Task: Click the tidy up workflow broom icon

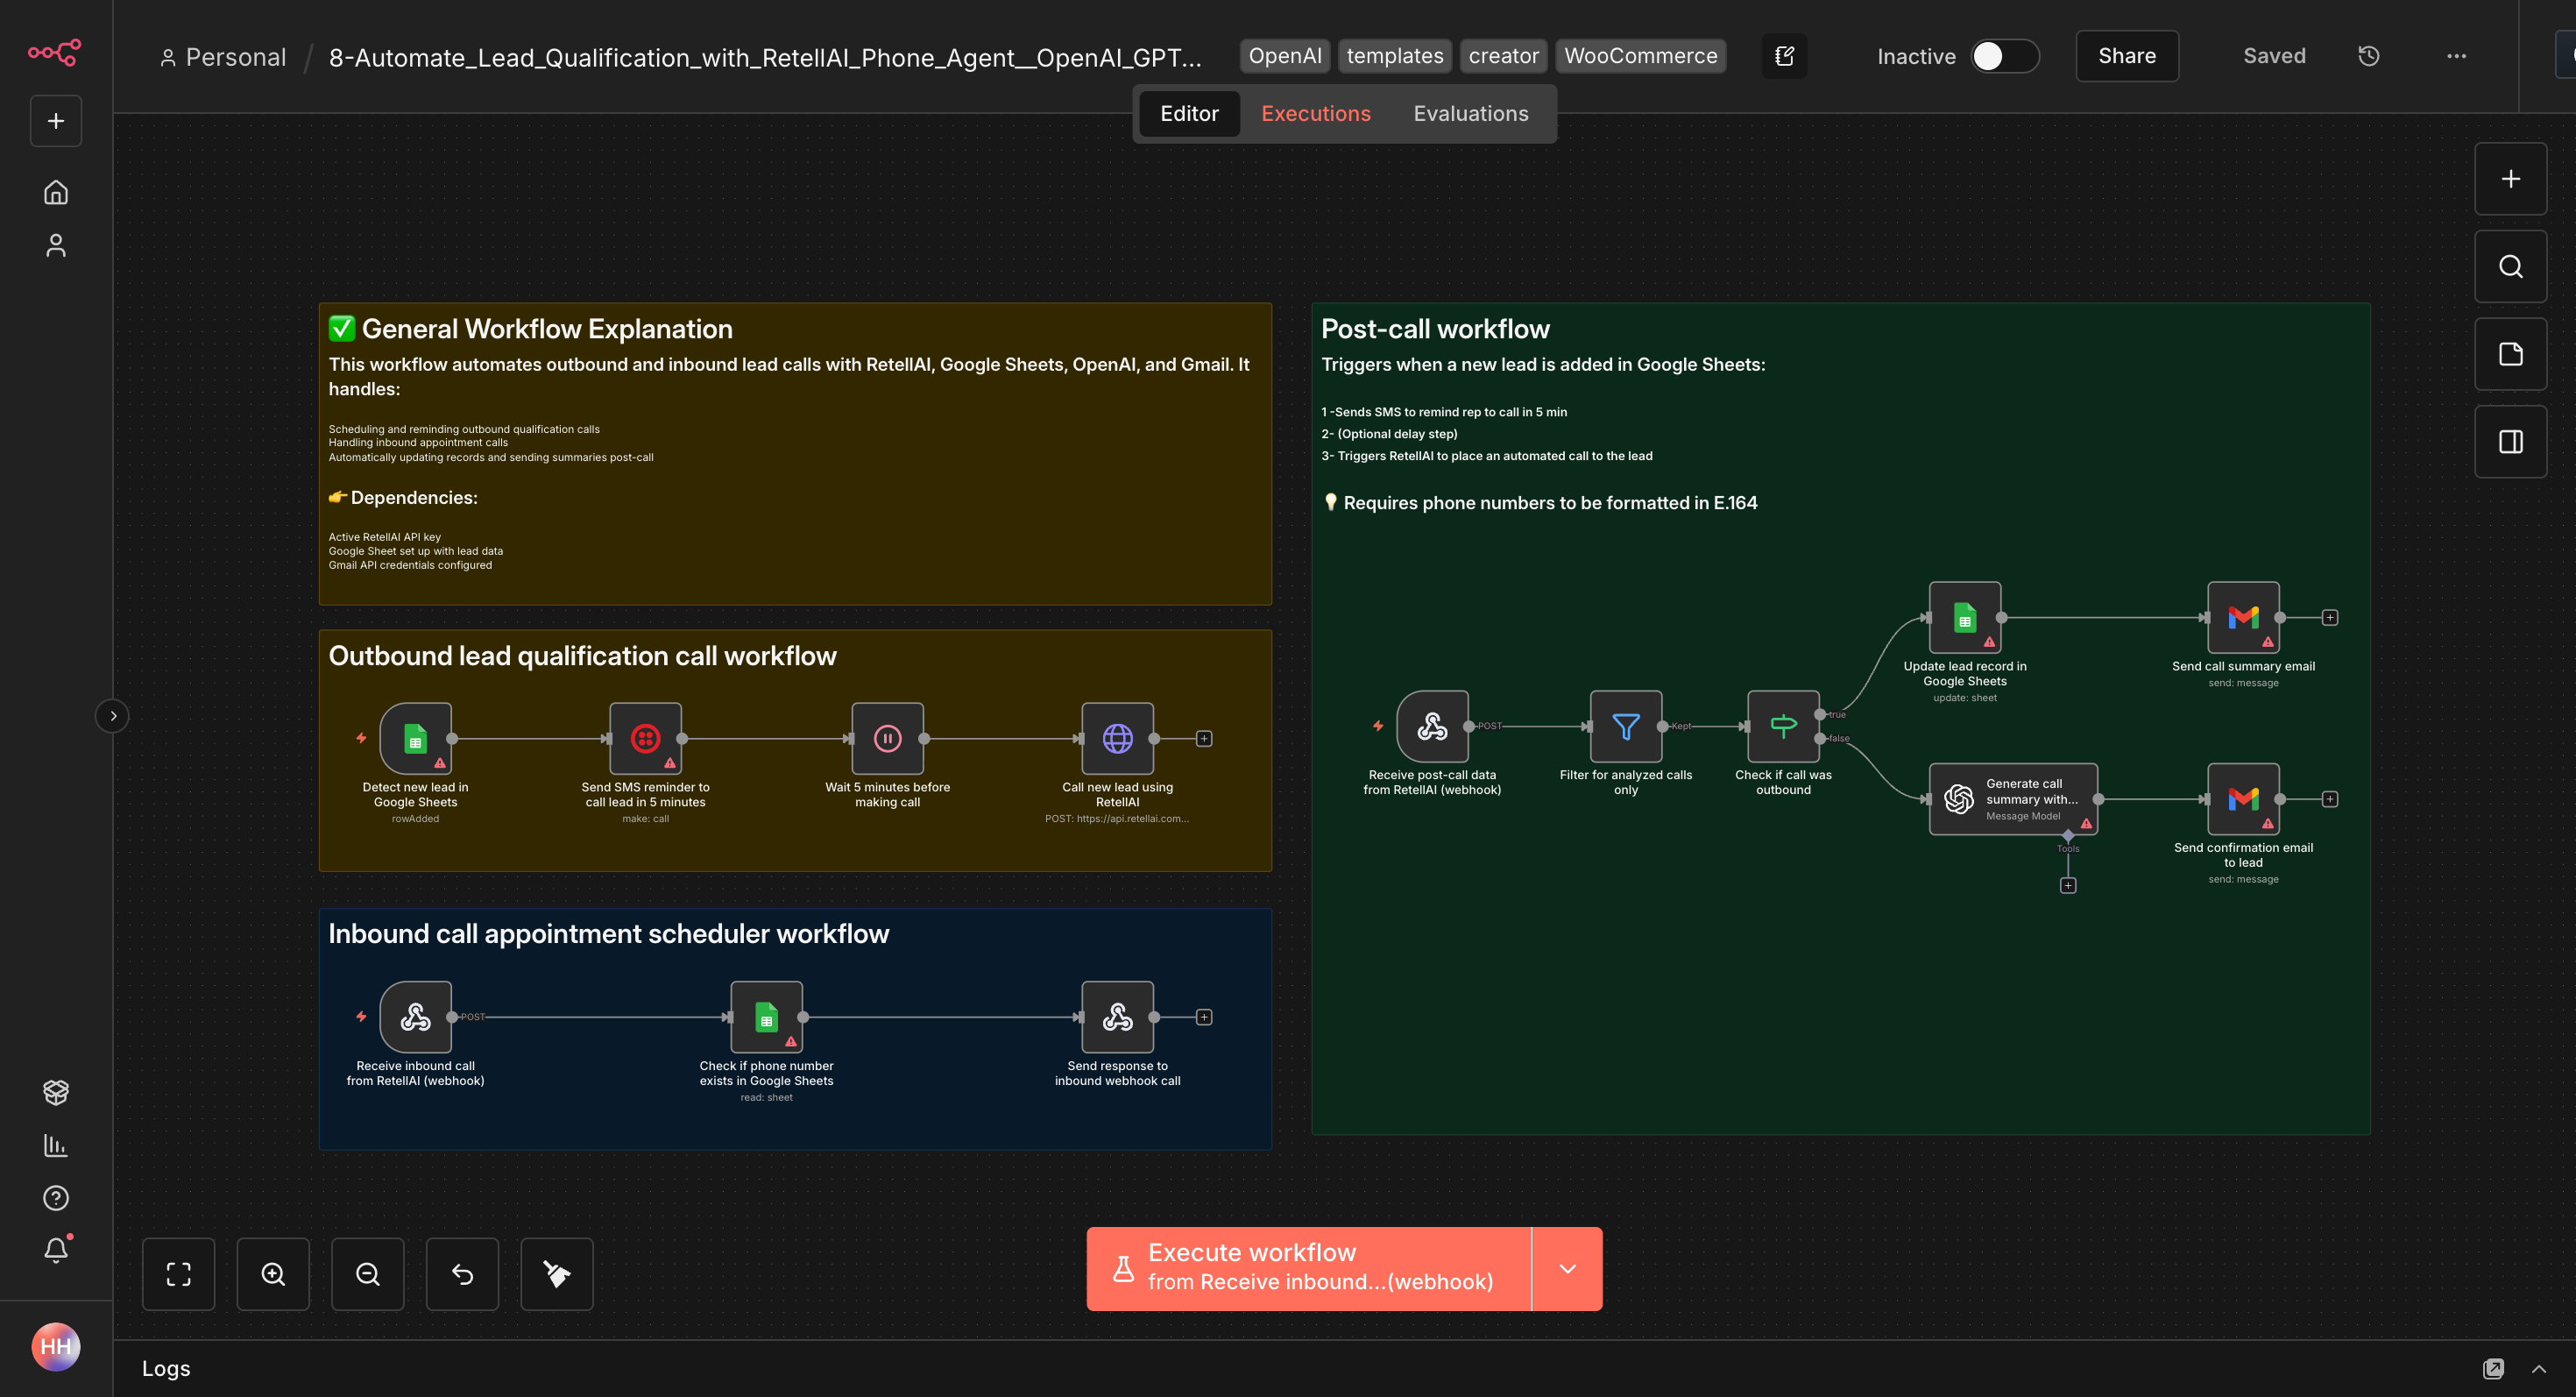Action: point(557,1273)
